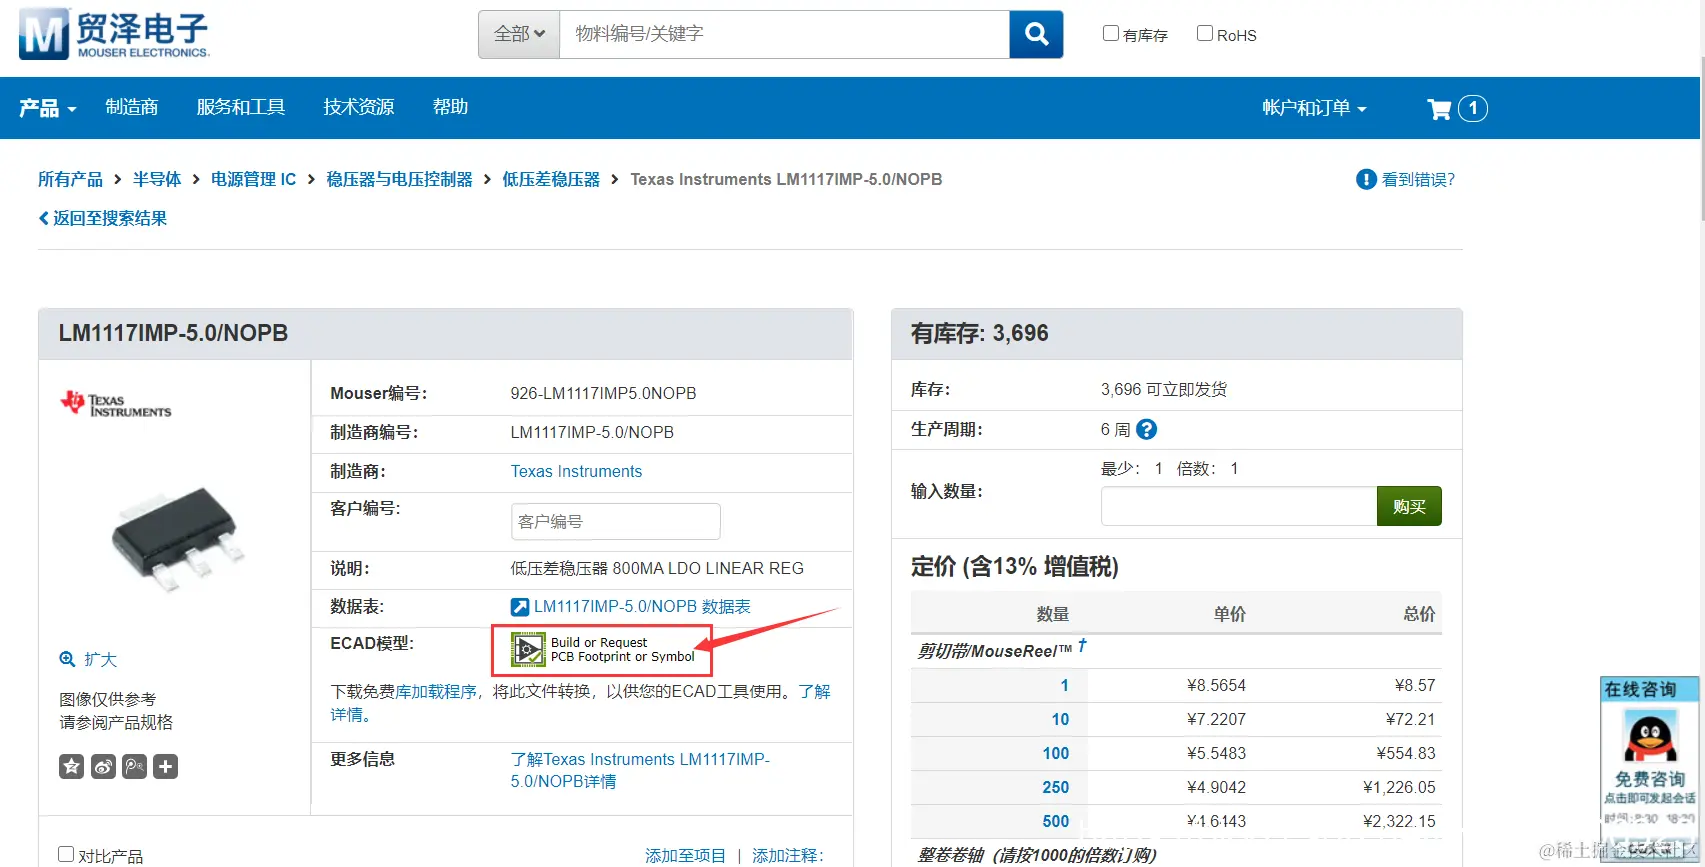Toggle the RoHS checkbox
1705x867 pixels.
[x=1205, y=33]
